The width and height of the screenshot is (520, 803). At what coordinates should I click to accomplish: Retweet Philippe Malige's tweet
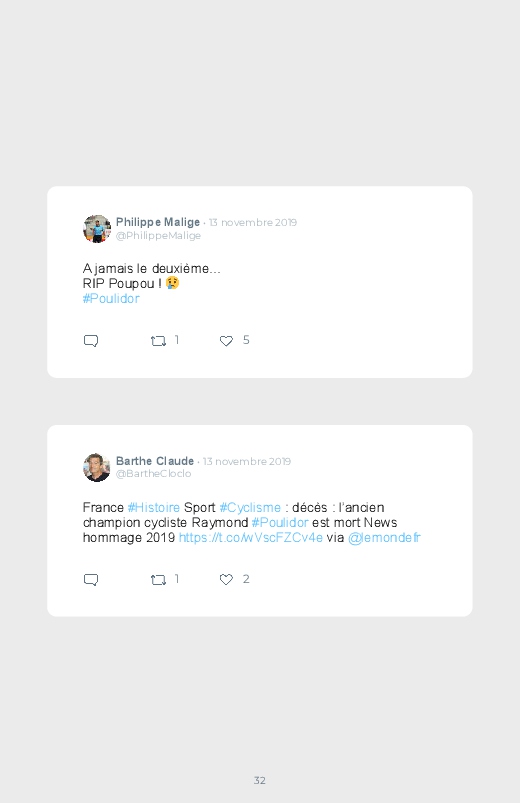point(158,341)
